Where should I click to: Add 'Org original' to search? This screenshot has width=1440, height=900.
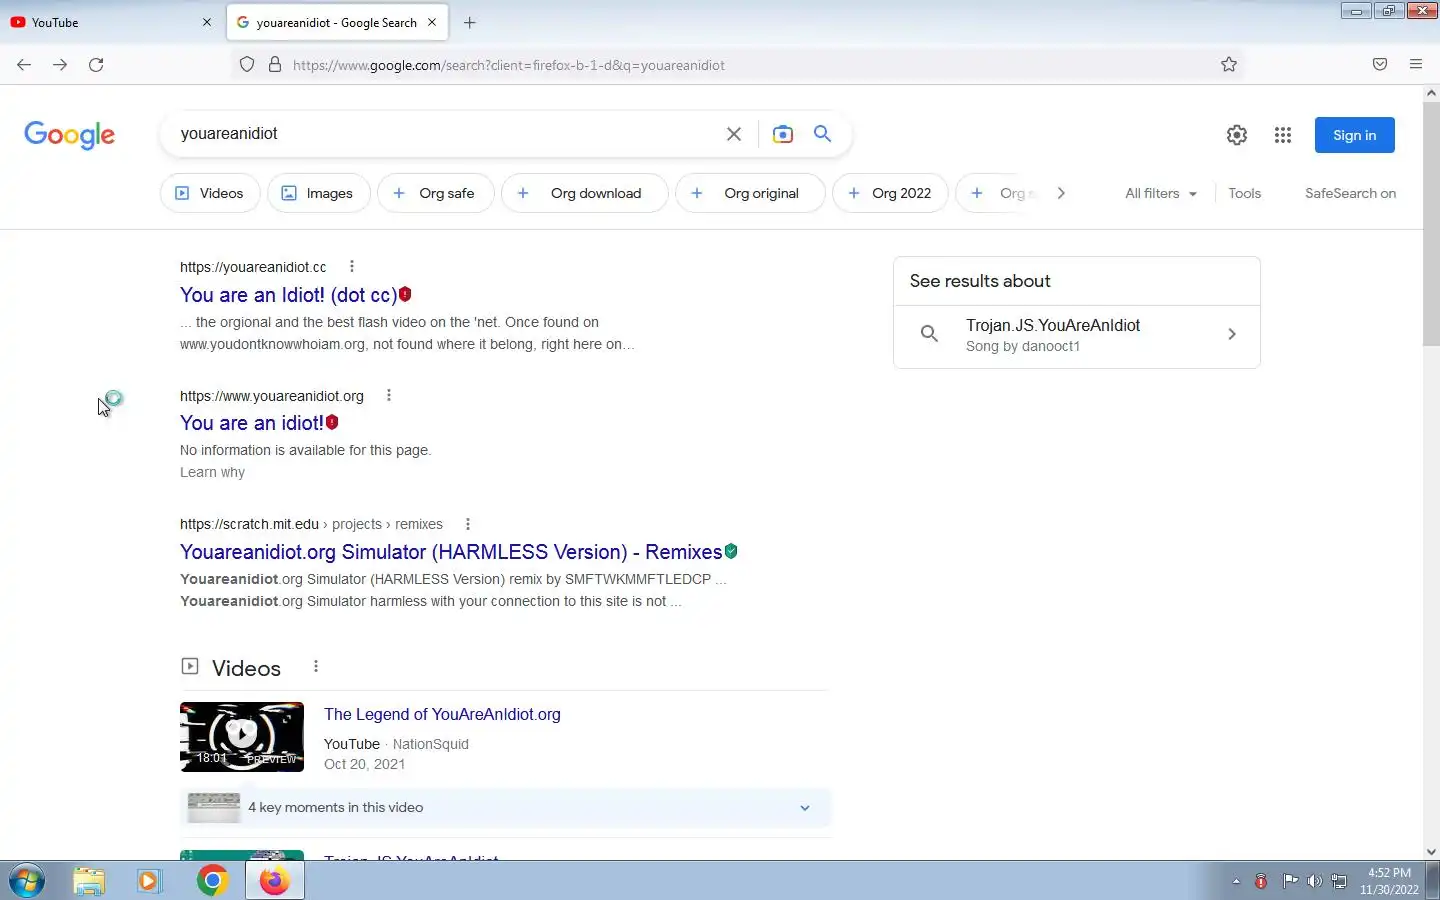pos(750,193)
